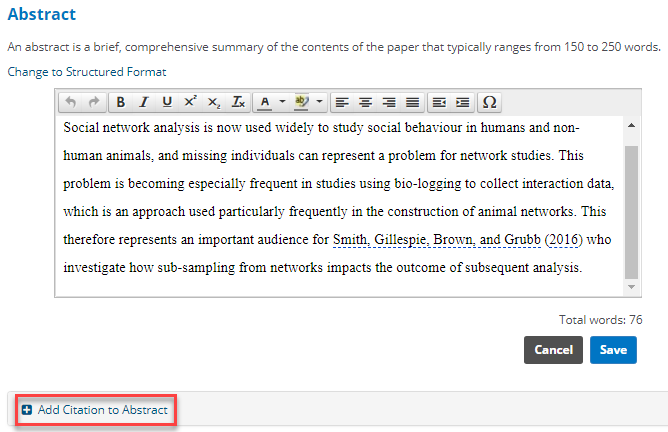668x432 pixels.
Task: Click the Abstract heading
Action: click(42, 14)
